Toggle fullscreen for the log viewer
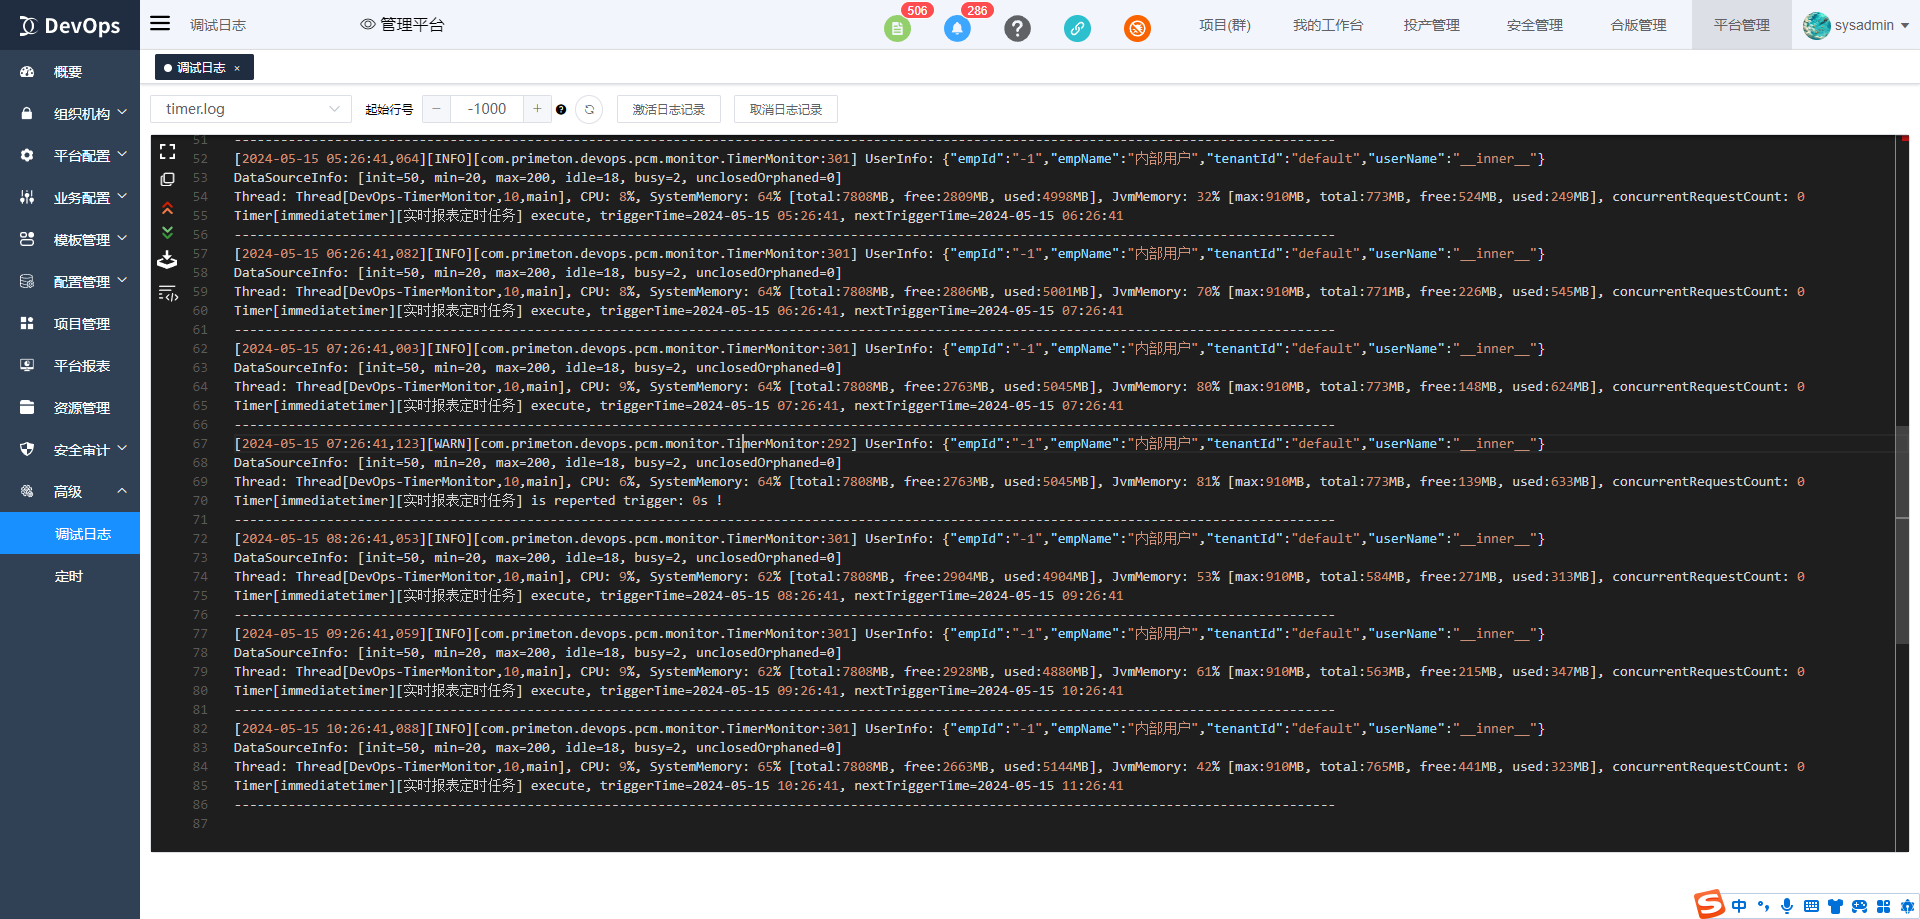 pyautogui.click(x=167, y=152)
